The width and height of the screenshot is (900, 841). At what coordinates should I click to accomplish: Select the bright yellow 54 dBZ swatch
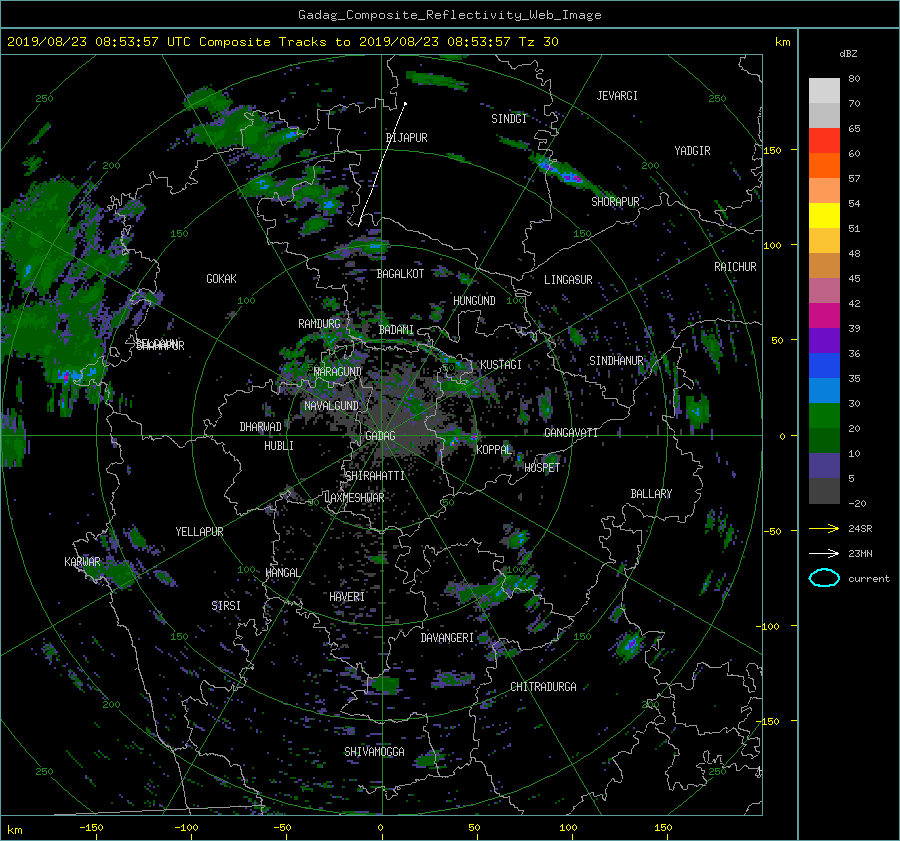(x=824, y=215)
